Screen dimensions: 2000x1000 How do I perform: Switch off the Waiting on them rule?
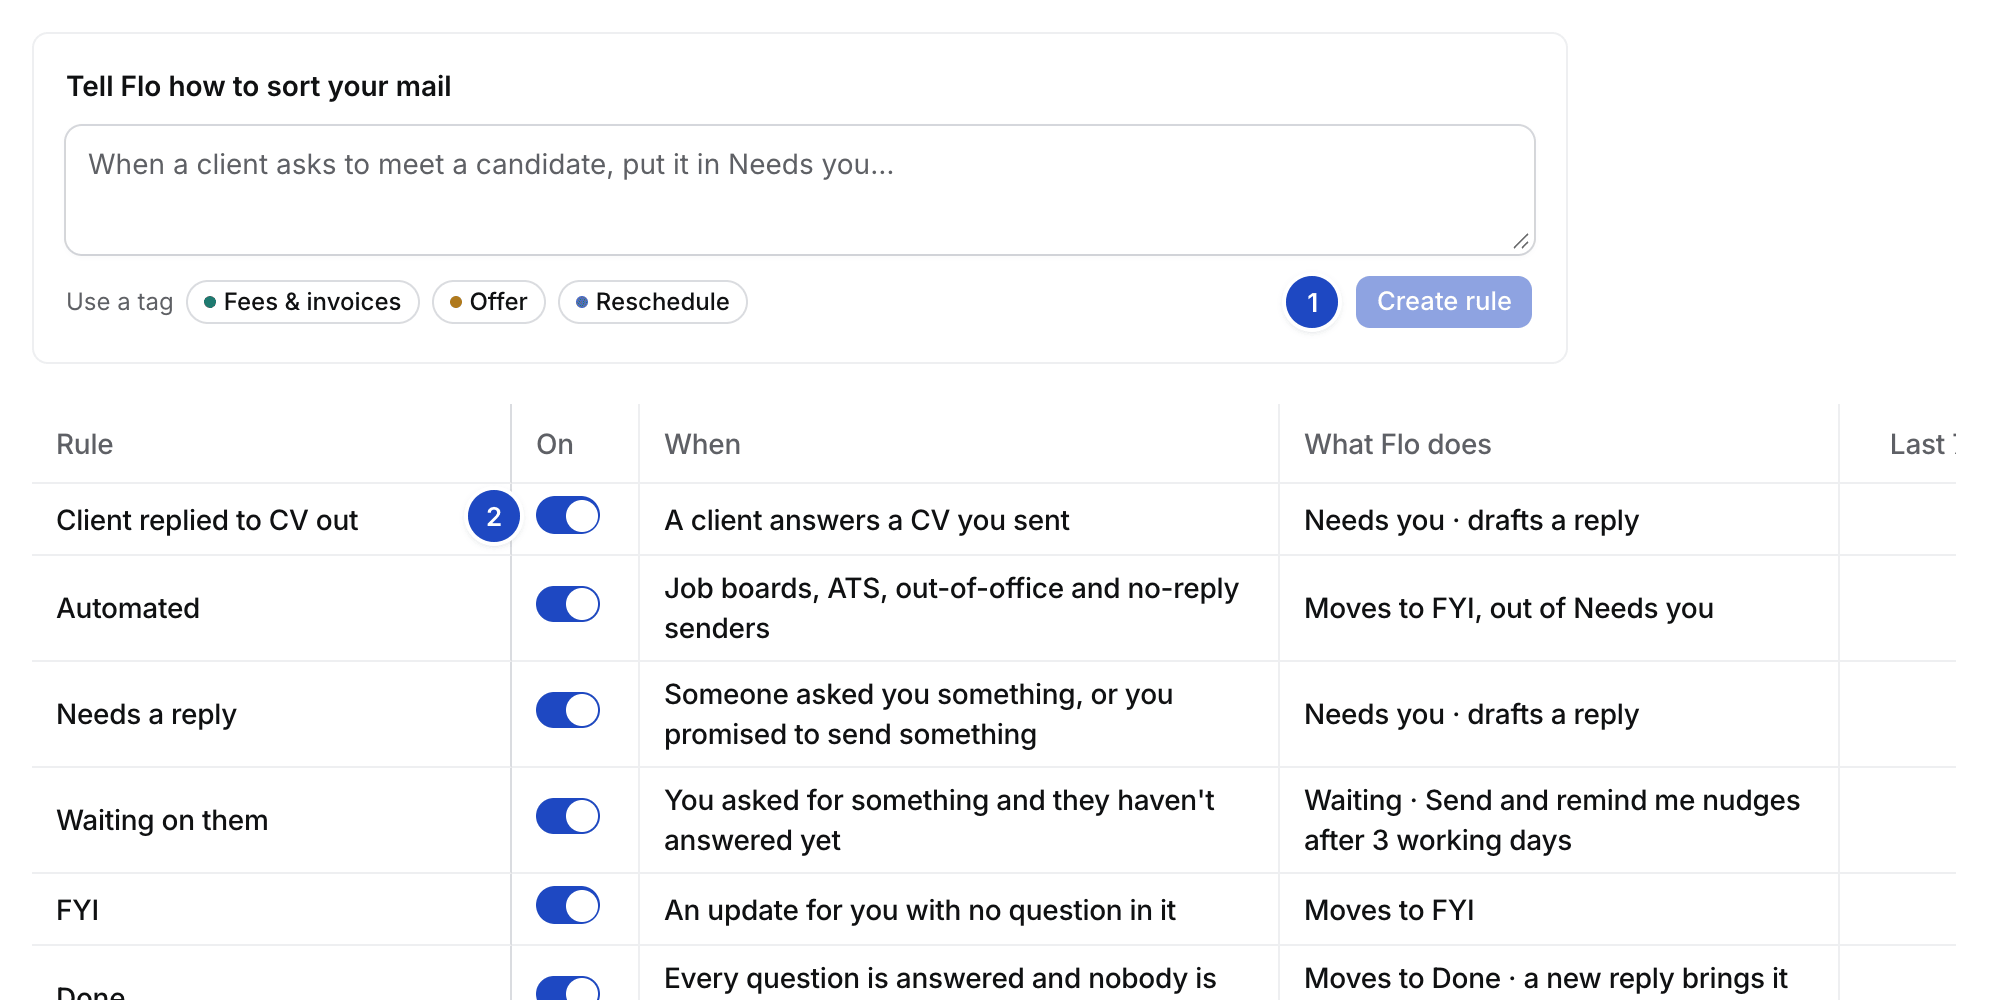coord(568,816)
